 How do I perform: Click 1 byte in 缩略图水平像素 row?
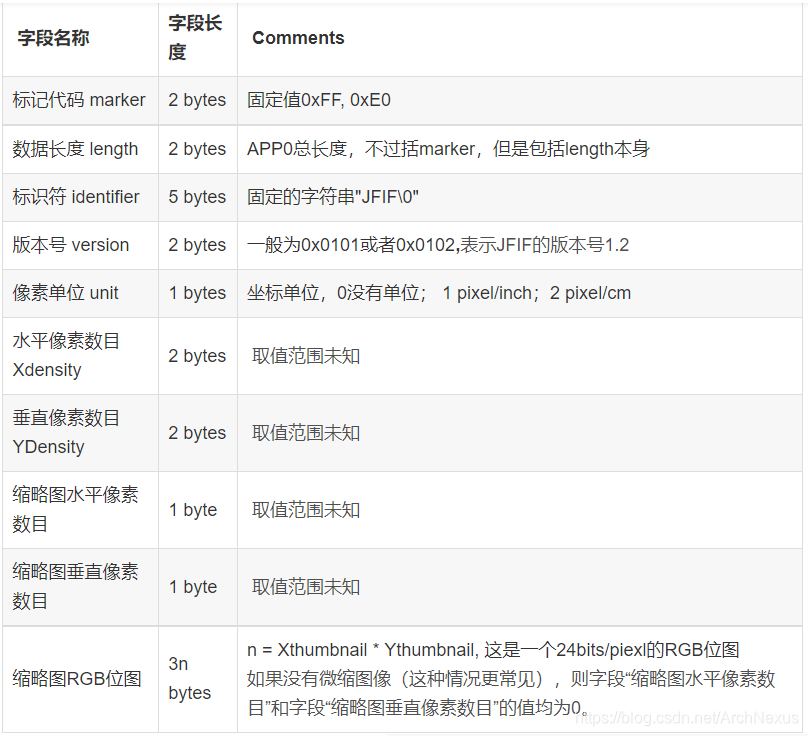[193, 510]
